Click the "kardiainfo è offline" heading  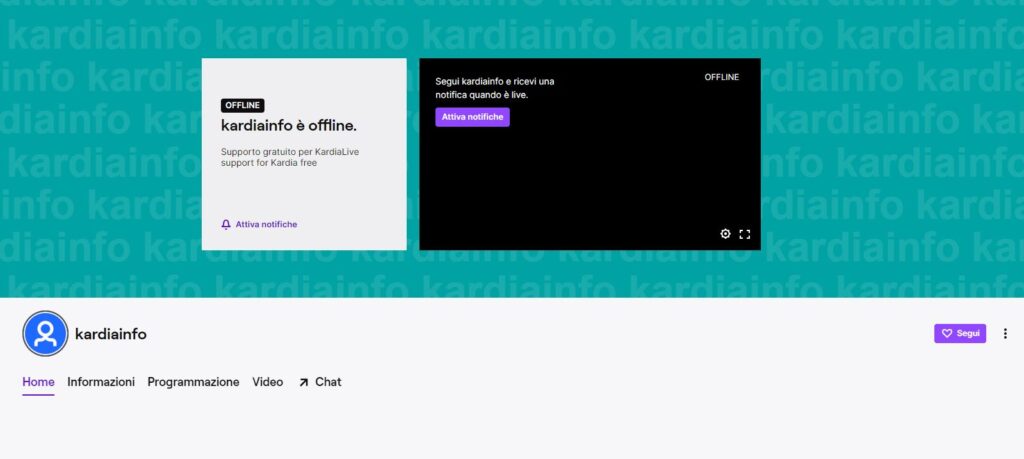tap(288, 126)
